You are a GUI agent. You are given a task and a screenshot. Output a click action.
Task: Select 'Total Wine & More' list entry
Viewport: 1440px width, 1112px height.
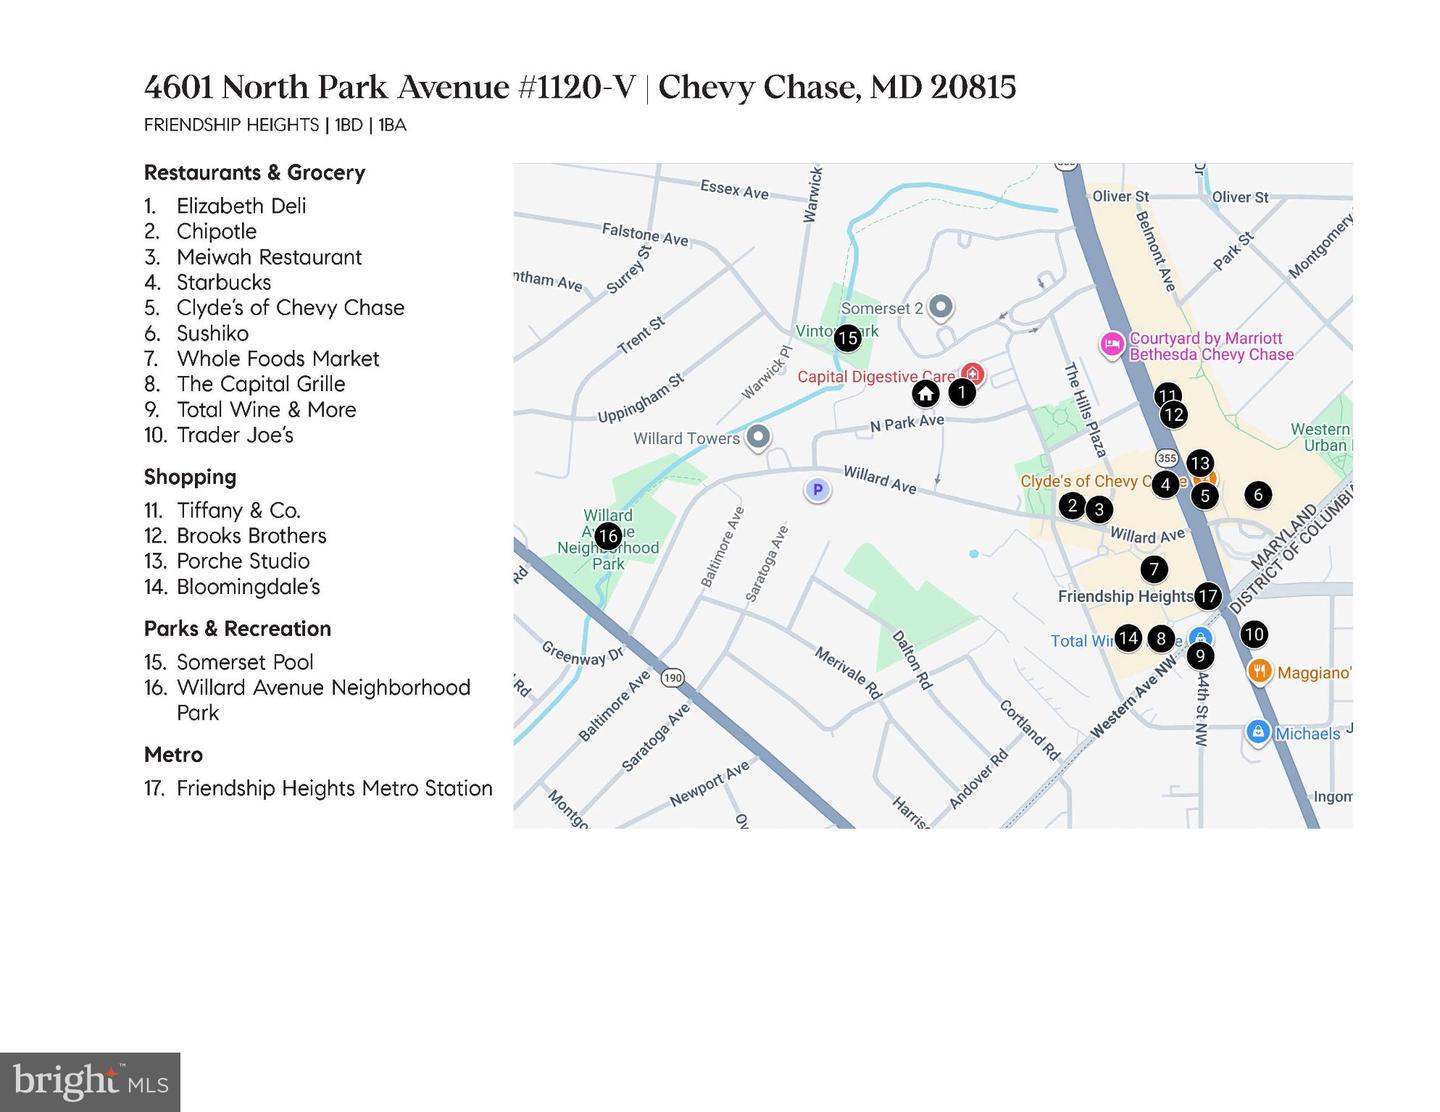pyautogui.click(x=267, y=410)
